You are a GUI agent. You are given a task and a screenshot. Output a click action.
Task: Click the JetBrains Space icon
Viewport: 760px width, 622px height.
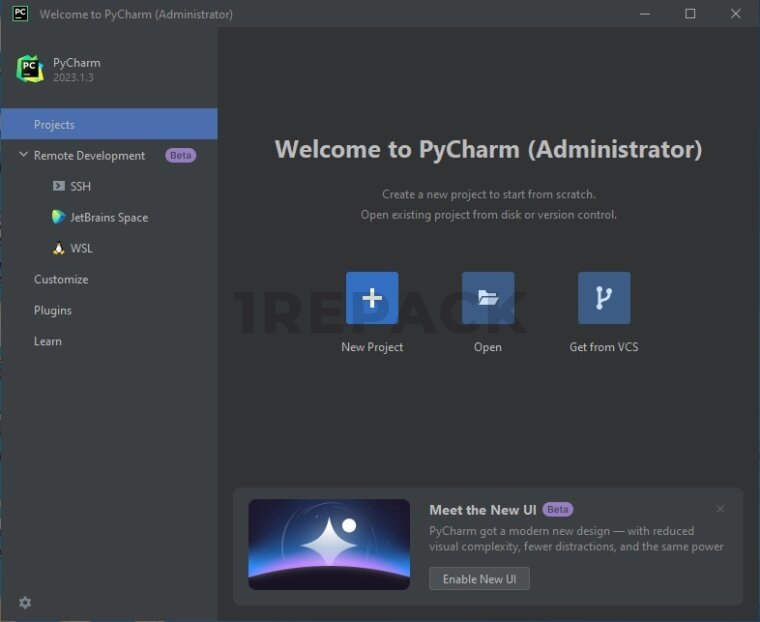tap(59, 217)
